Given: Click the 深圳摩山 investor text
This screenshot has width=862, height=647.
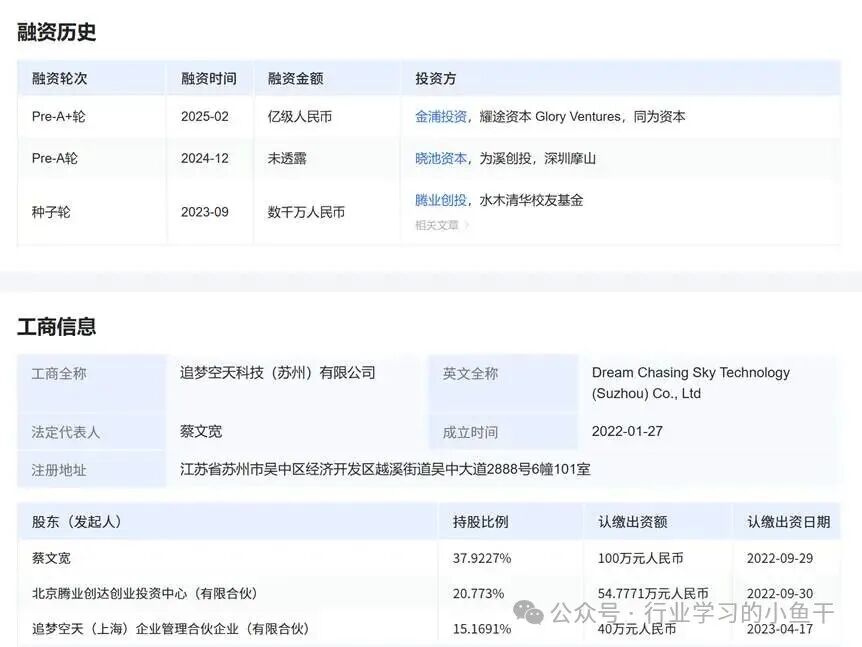Looking at the screenshot, I should point(570,158).
